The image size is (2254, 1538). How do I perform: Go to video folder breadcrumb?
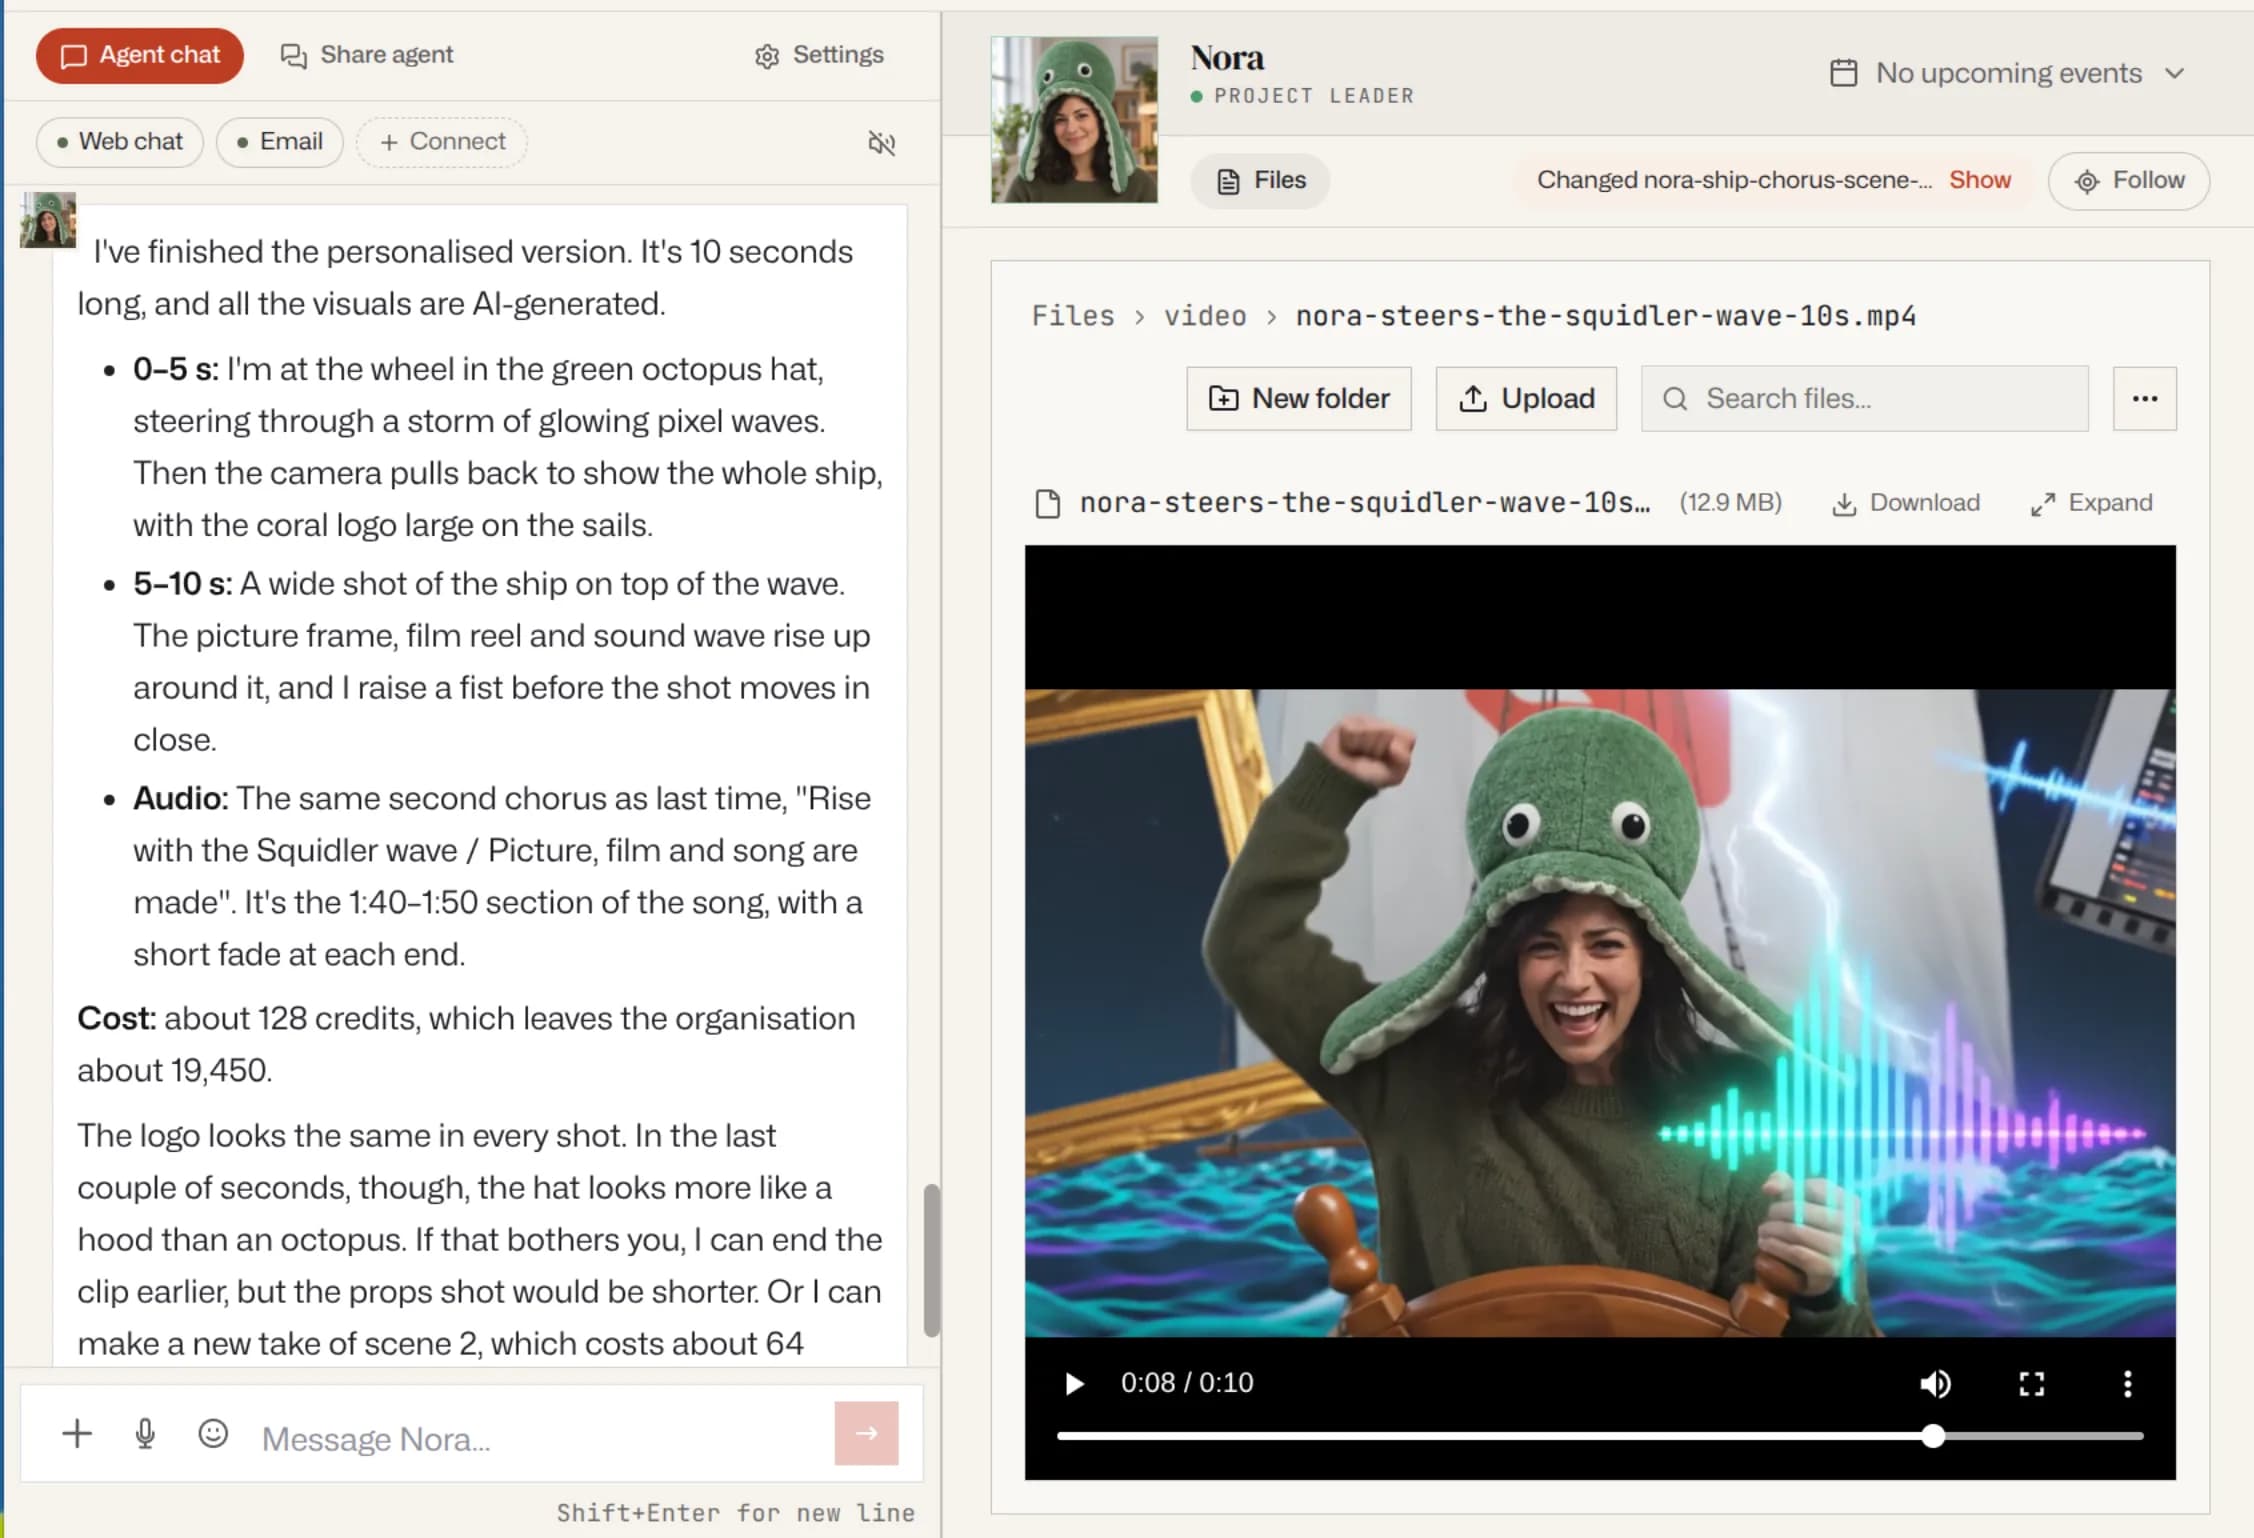pos(1205,316)
